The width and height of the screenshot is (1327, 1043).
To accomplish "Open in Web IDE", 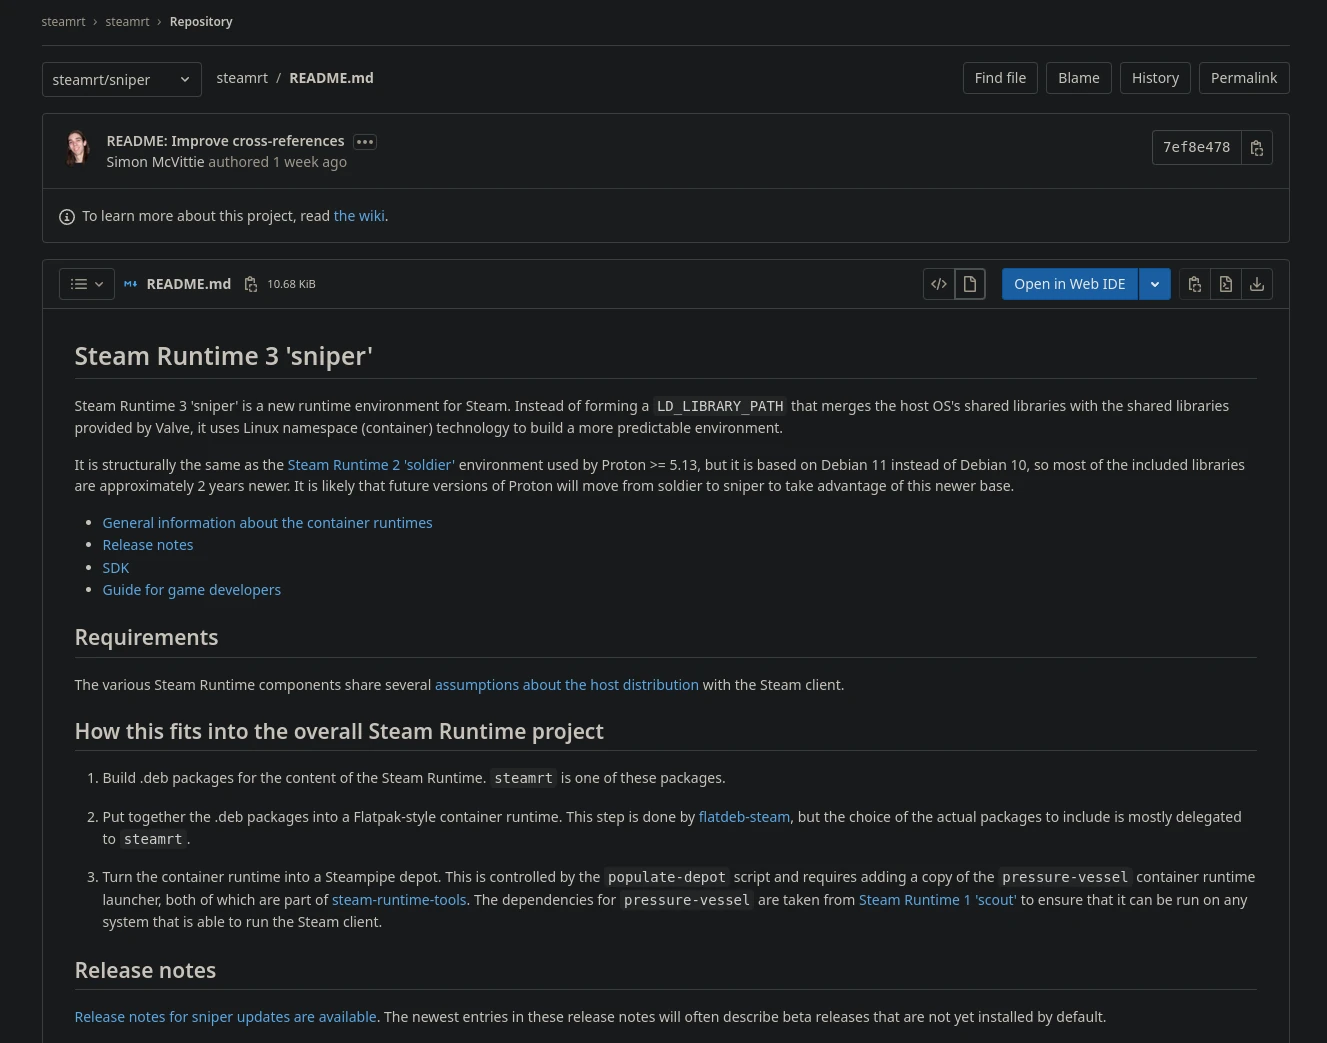I will coord(1070,284).
